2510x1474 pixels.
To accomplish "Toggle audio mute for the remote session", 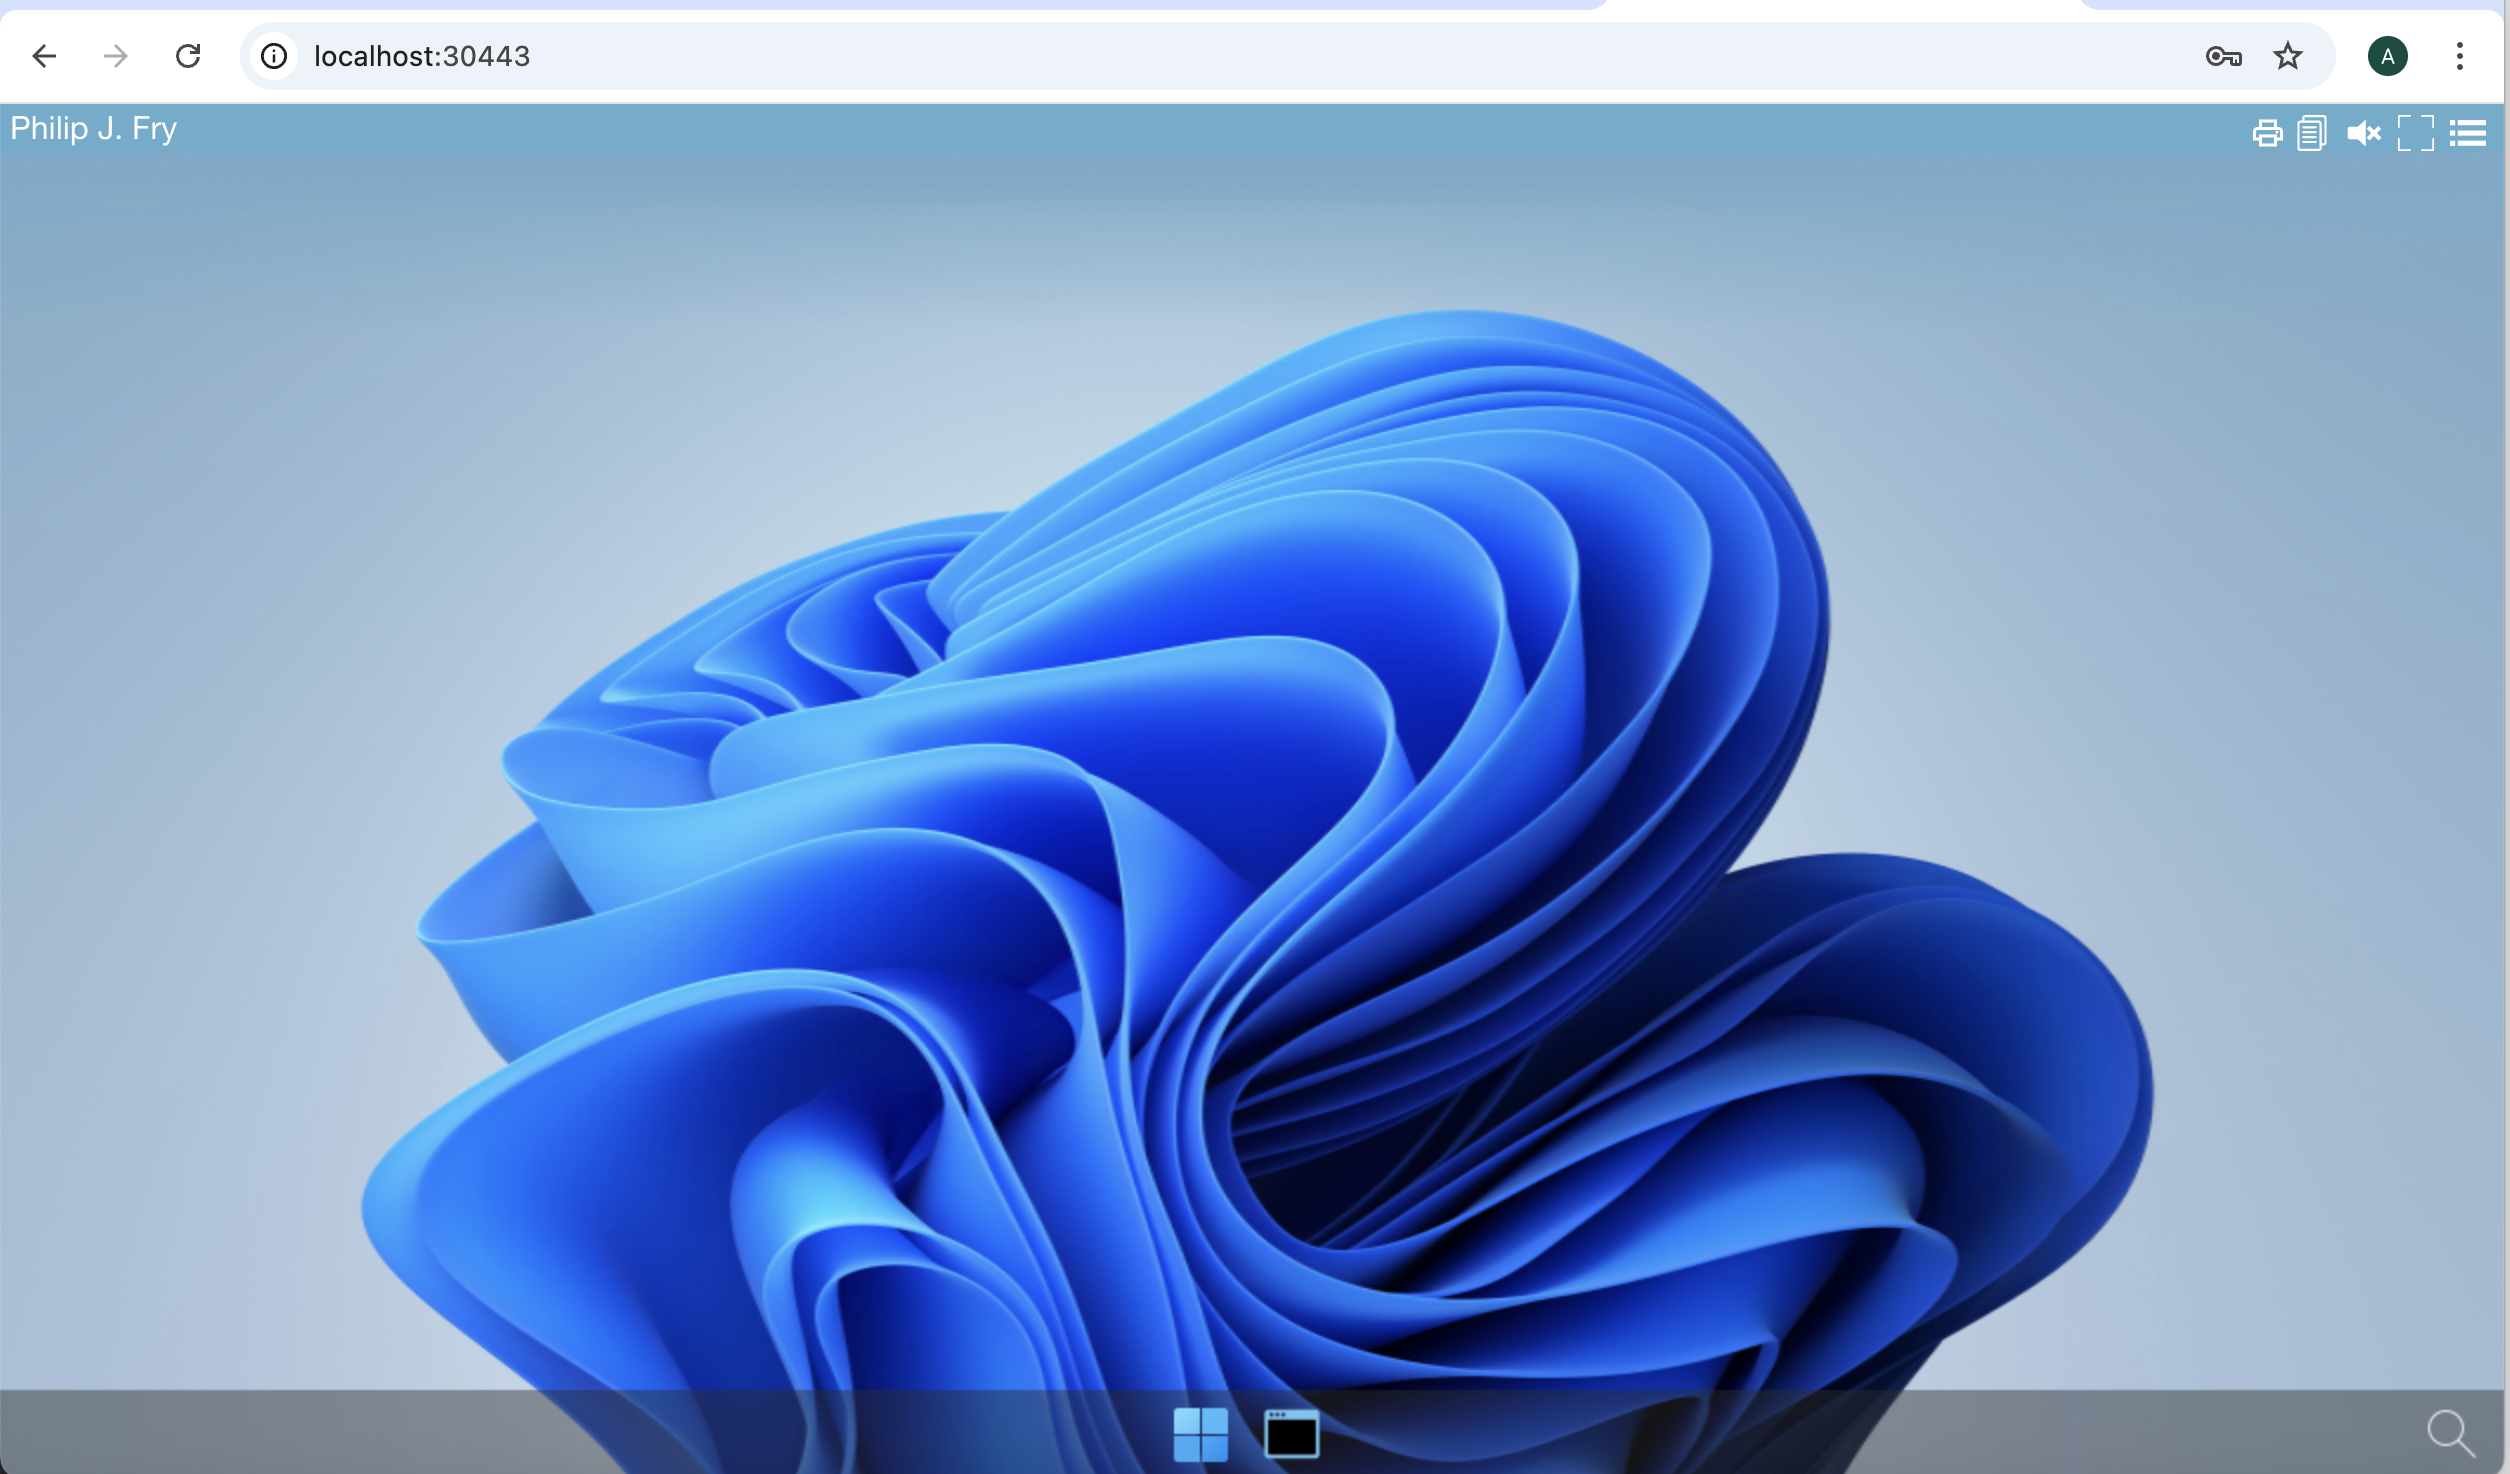I will pos(2364,132).
